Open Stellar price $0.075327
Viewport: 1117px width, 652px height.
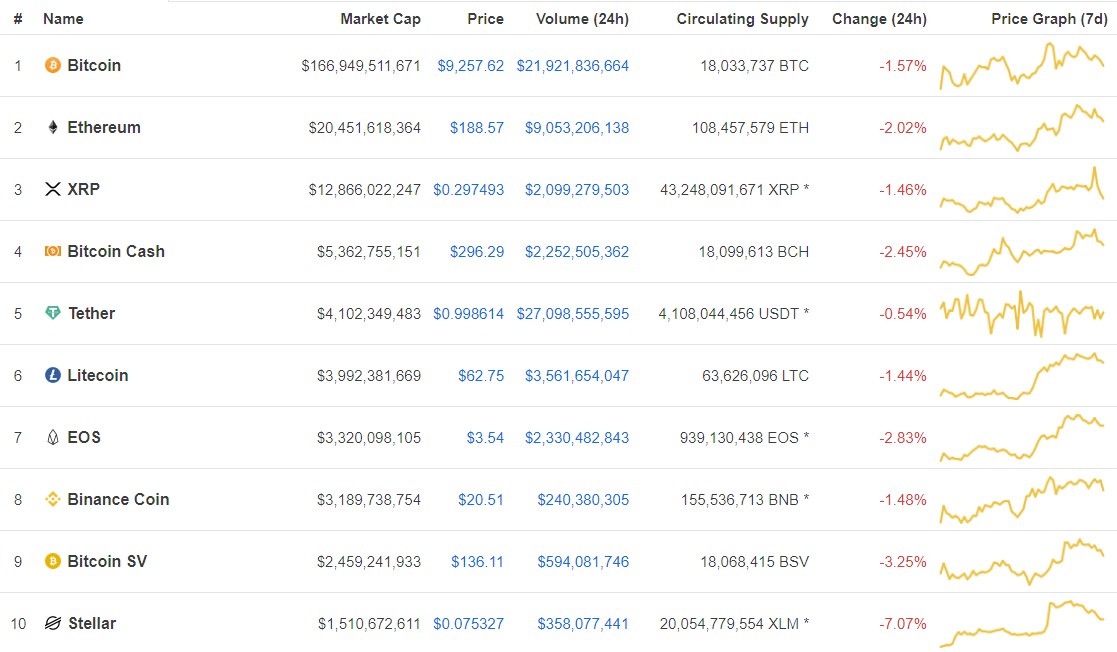point(468,624)
